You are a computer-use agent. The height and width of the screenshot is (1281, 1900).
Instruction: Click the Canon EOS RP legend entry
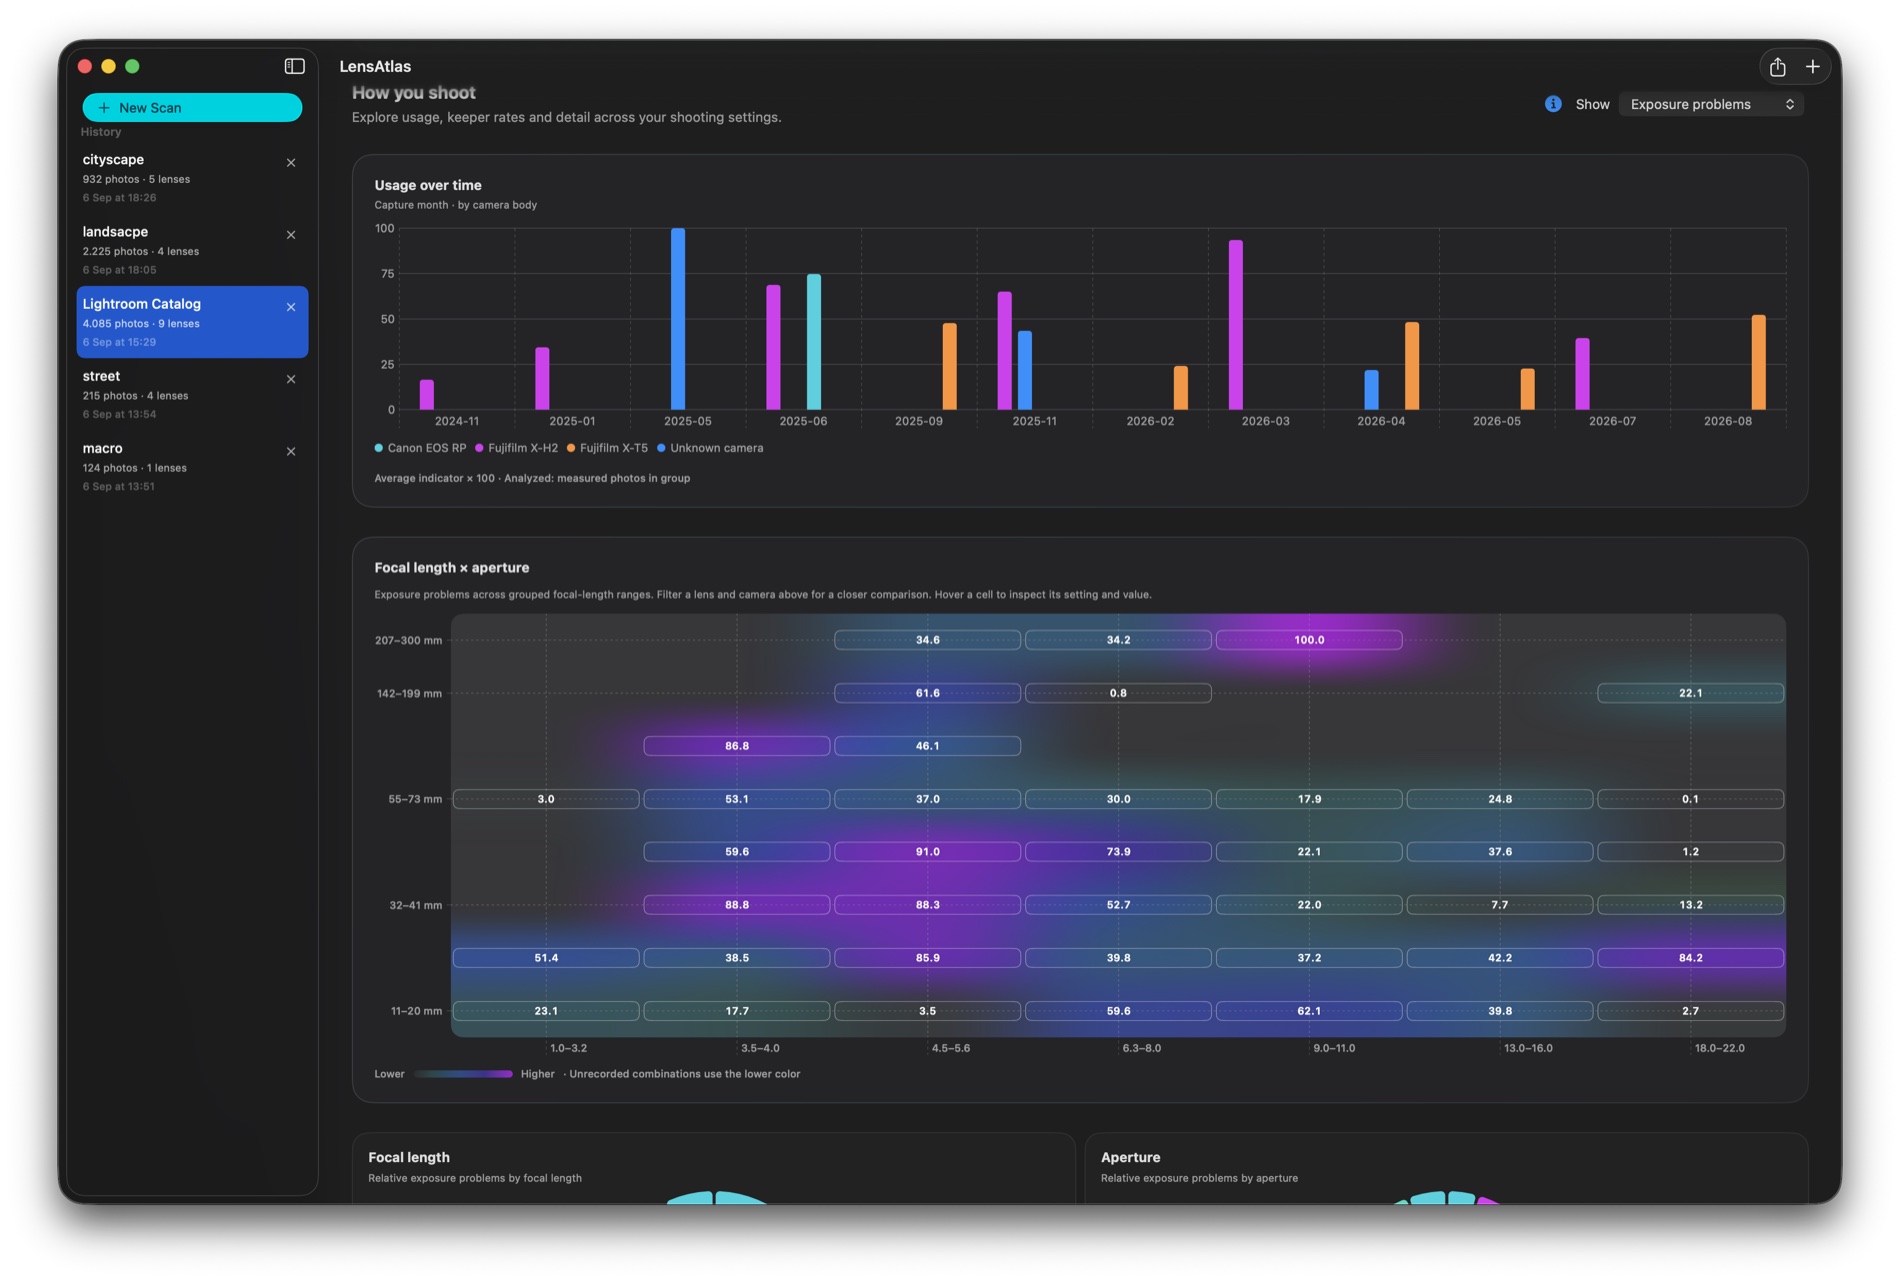tap(420, 448)
